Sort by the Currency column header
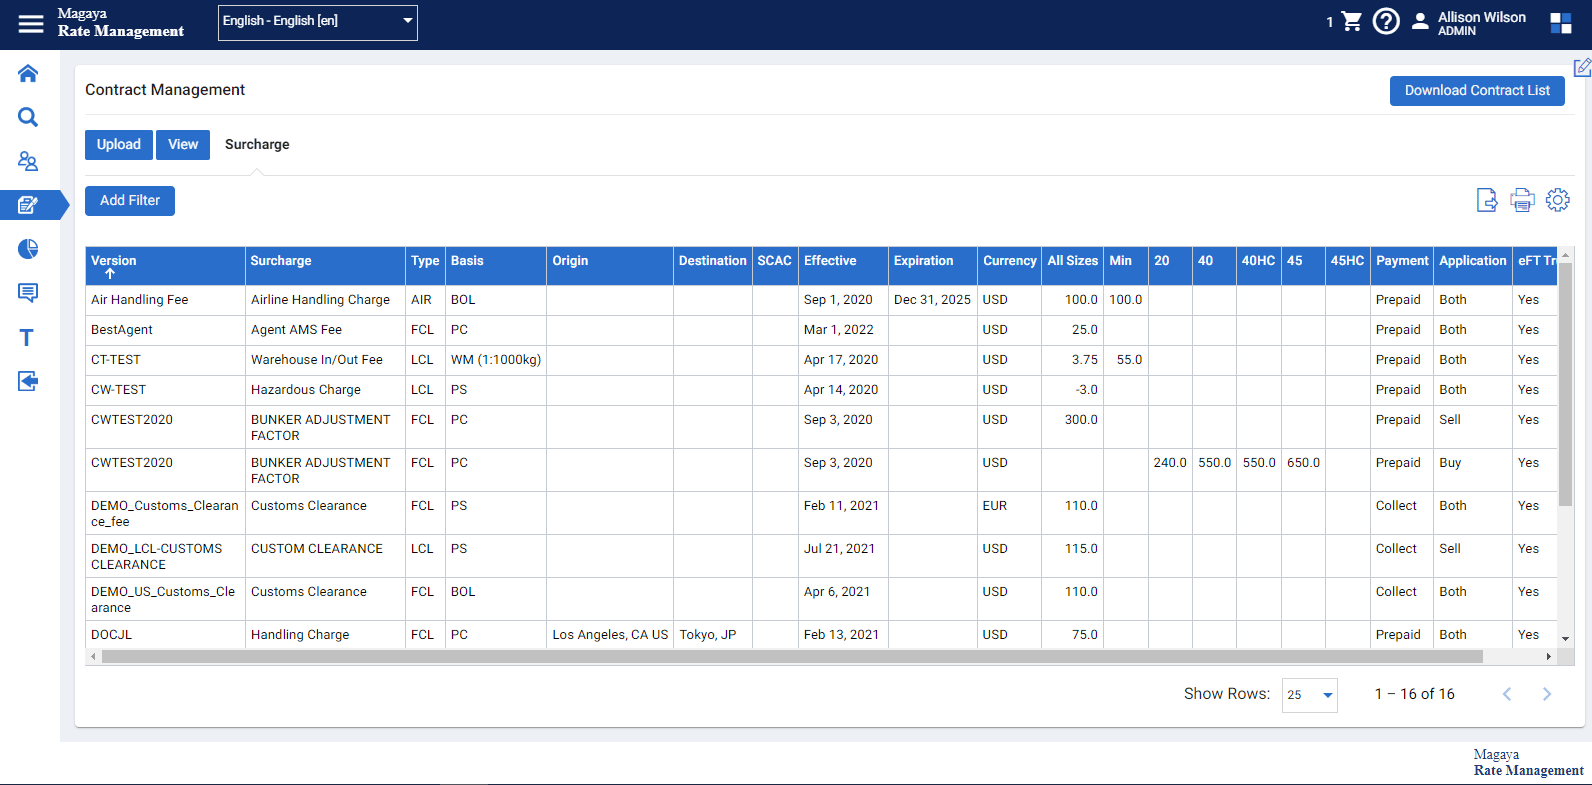1592x785 pixels. pyautogui.click(x=1009, y=266)
